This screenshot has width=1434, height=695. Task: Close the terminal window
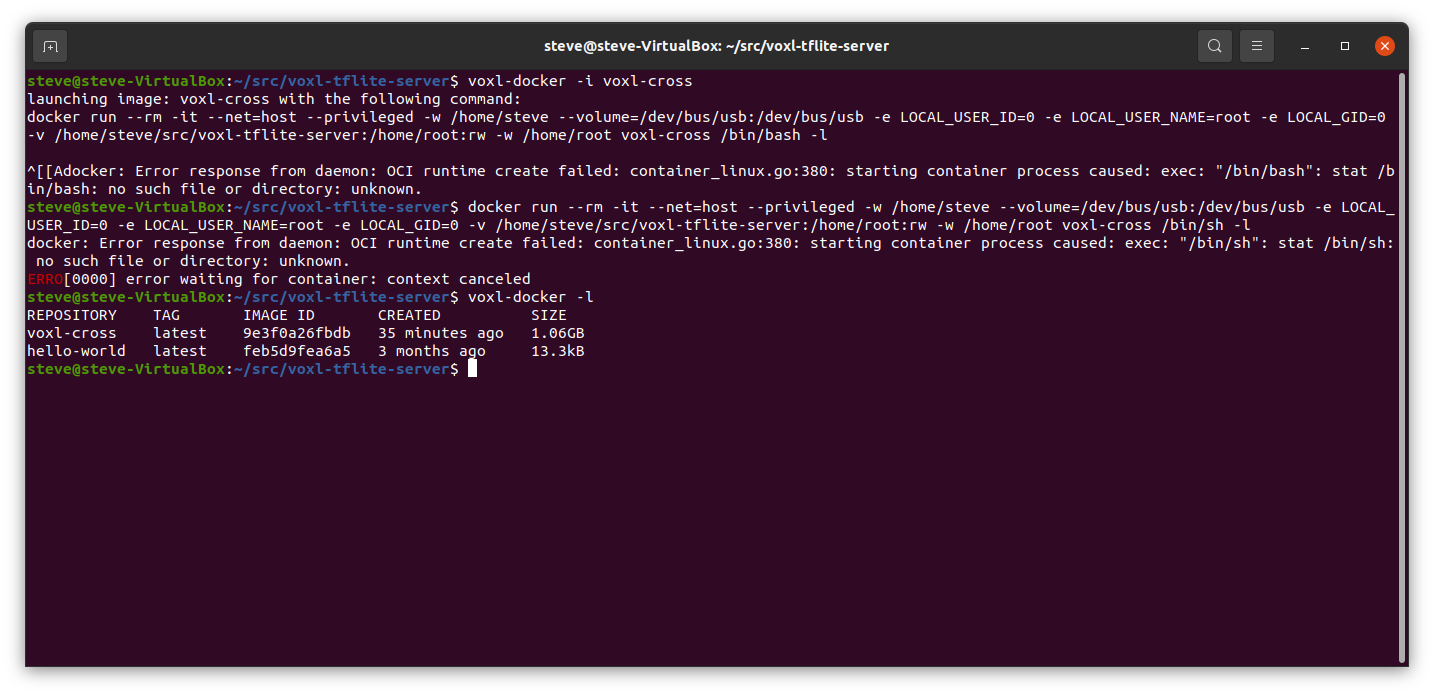(1385, 46)
